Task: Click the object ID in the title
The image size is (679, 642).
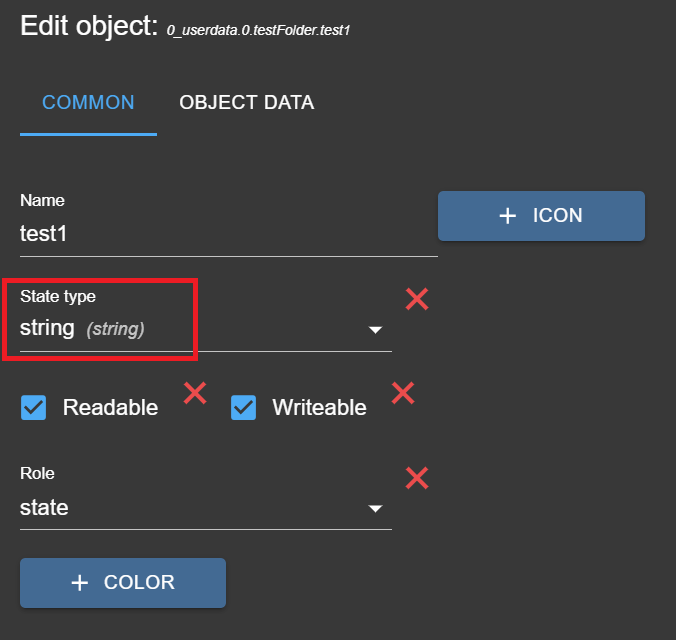Action: (258, 31)
